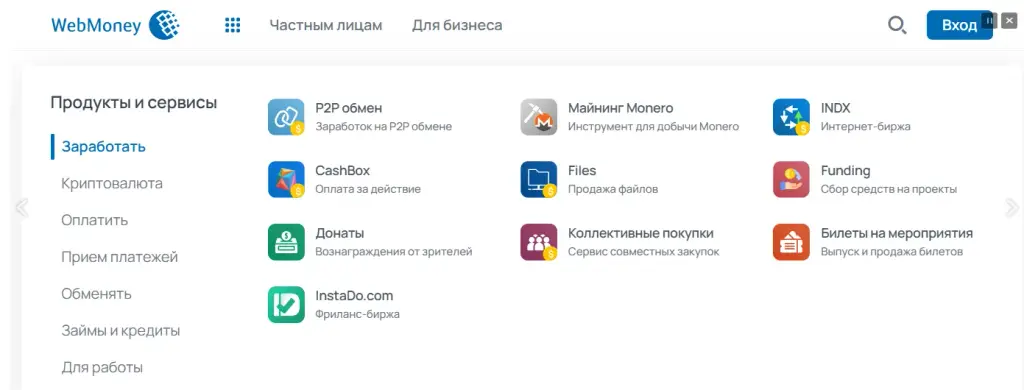
Task: Click the Вход login button
Action: tap(959, 25)
